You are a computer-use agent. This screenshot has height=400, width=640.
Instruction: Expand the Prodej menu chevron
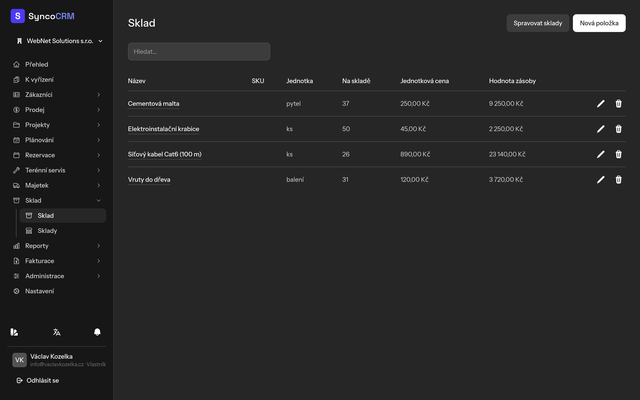(98, 110)
